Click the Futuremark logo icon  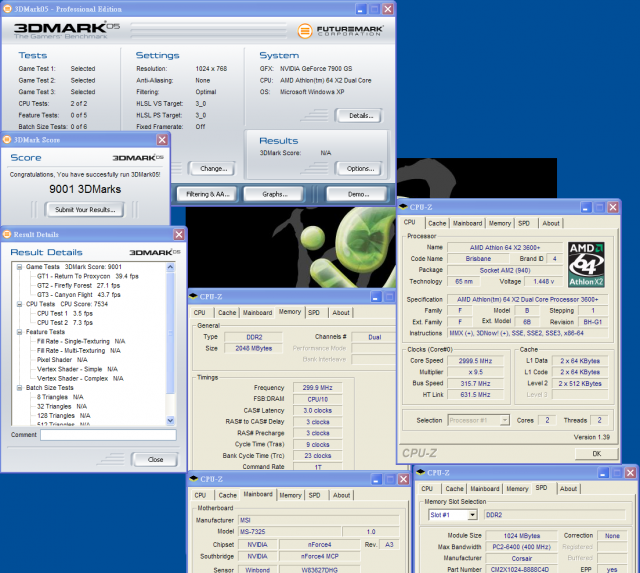tap(304, 31)
